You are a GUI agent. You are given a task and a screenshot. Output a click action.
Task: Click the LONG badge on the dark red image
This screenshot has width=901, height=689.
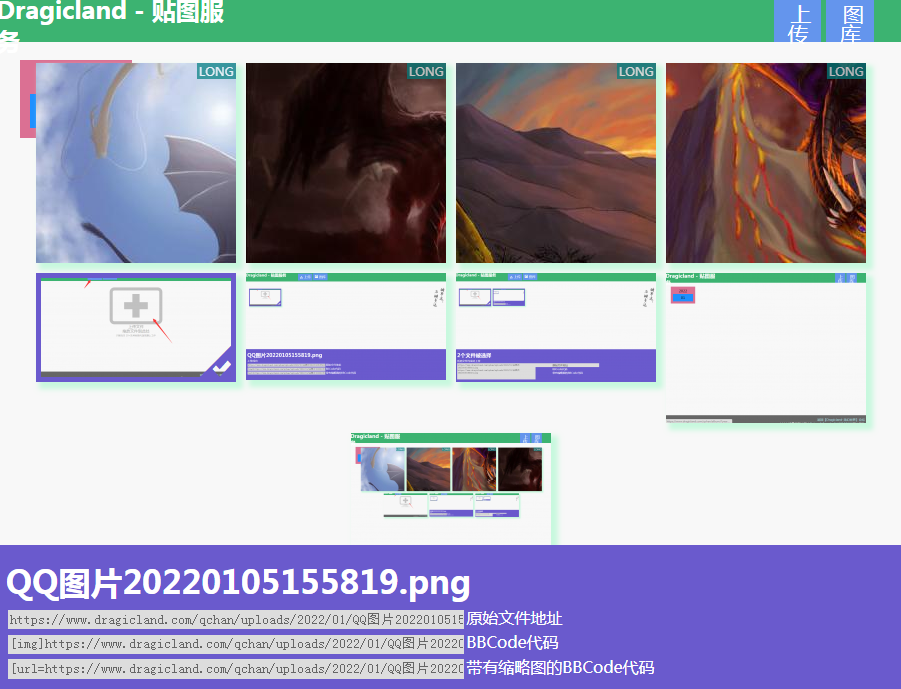[x=426, y=71]
